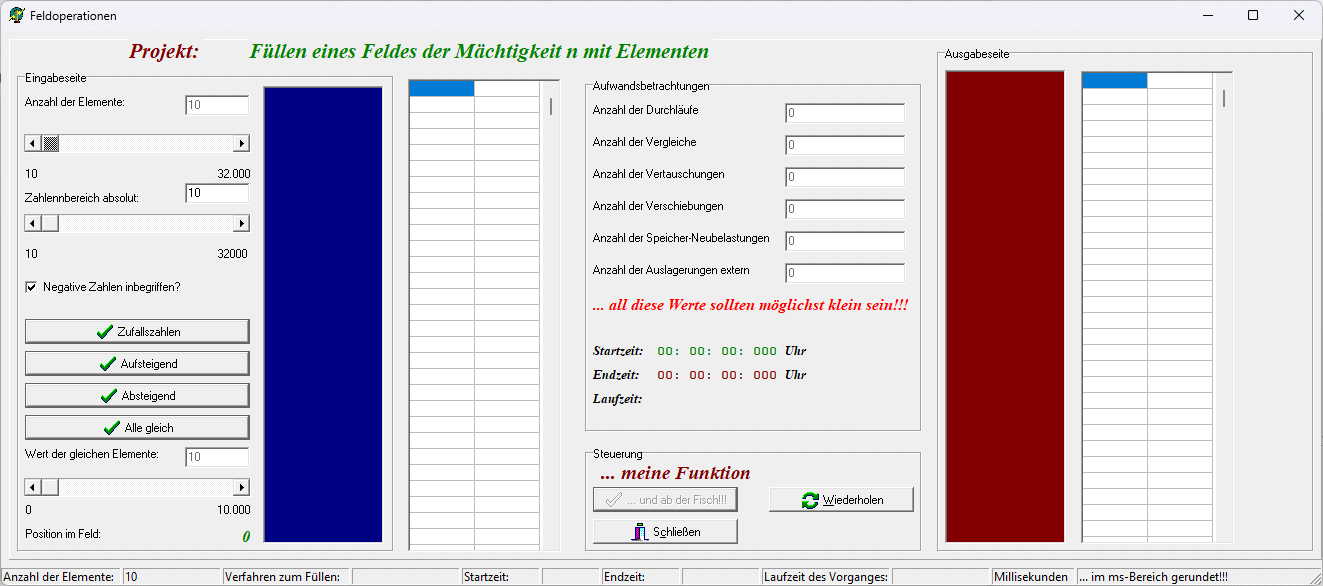Click right arrow of Anzahl der Elemente scrollbar
The width and height of the screenshot is (1323, 586).
[241, 143]
